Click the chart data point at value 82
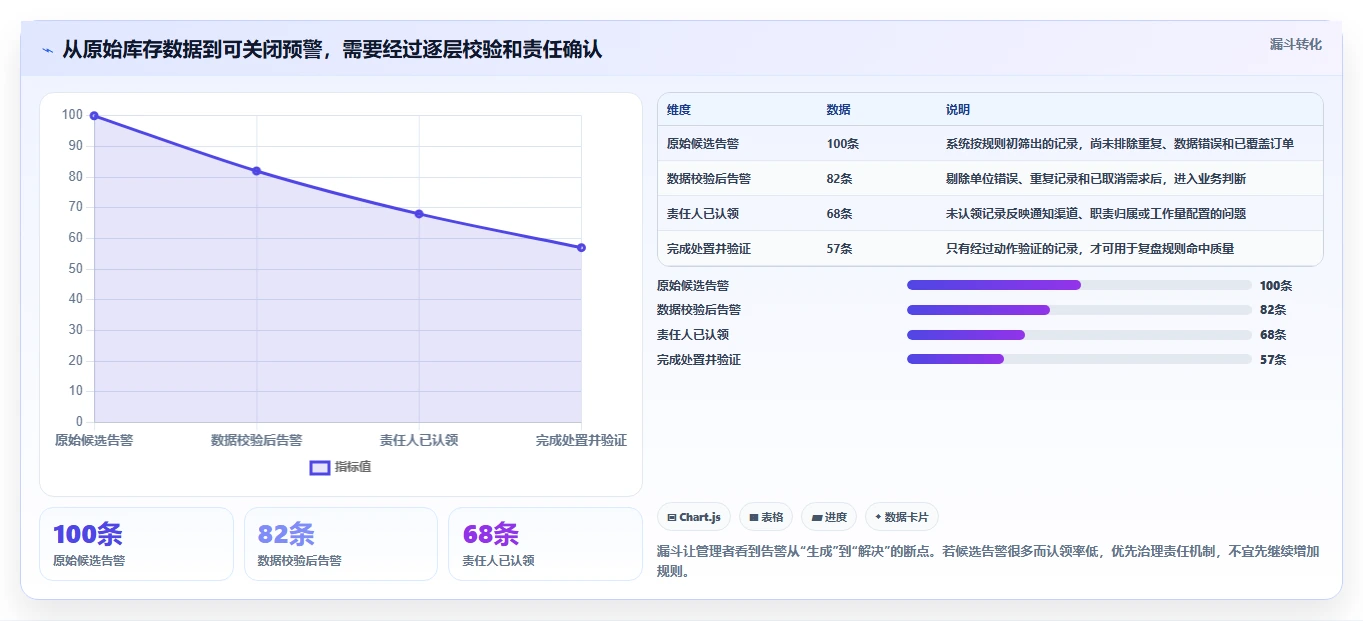 point(256,171)
